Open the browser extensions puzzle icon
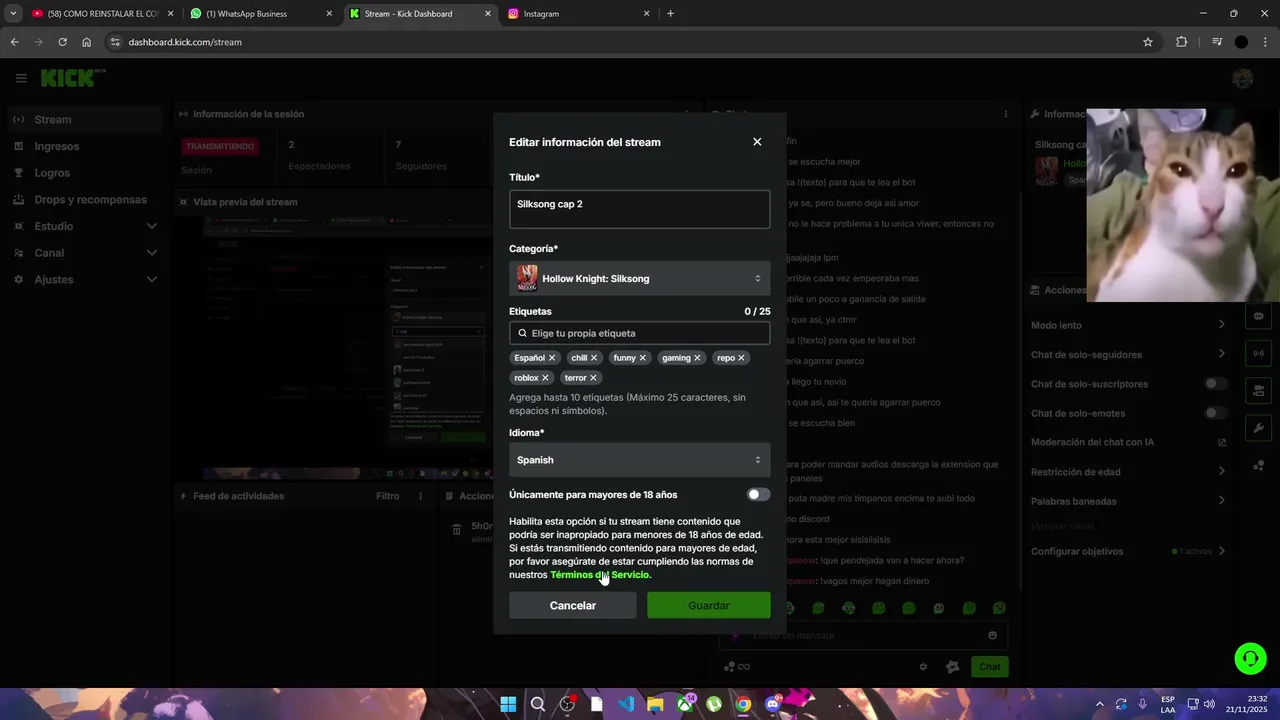 (x=1182, y=42)
